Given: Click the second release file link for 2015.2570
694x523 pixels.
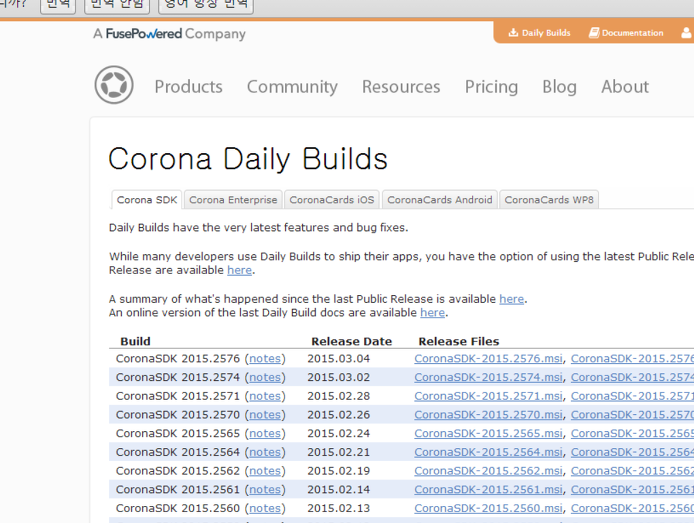Looking at the screenshot, I should [x=632, y=415].
